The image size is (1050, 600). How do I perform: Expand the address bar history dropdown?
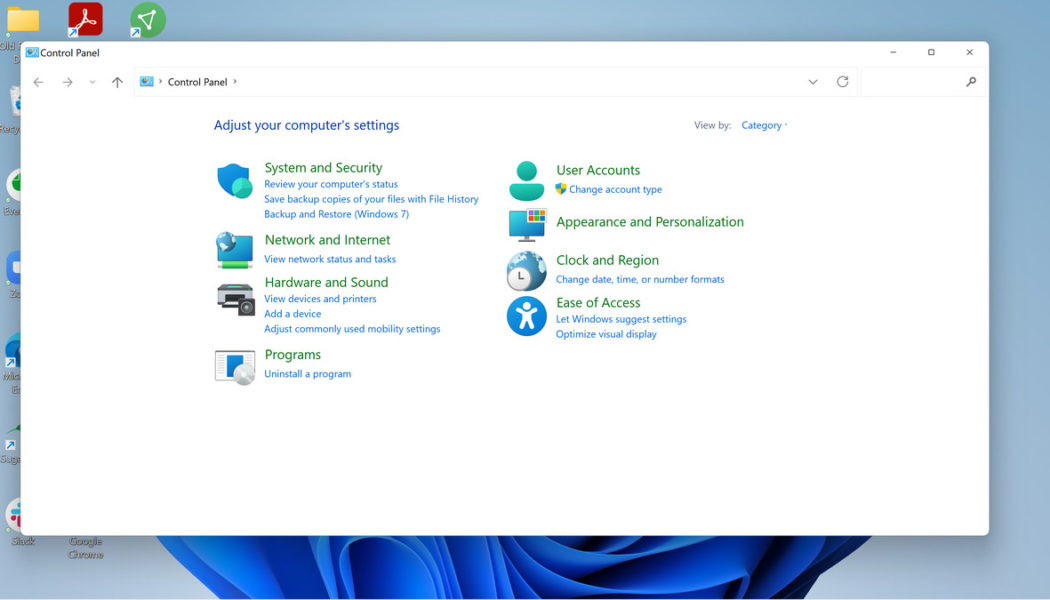pyautogui.click(x=813, y=81)
